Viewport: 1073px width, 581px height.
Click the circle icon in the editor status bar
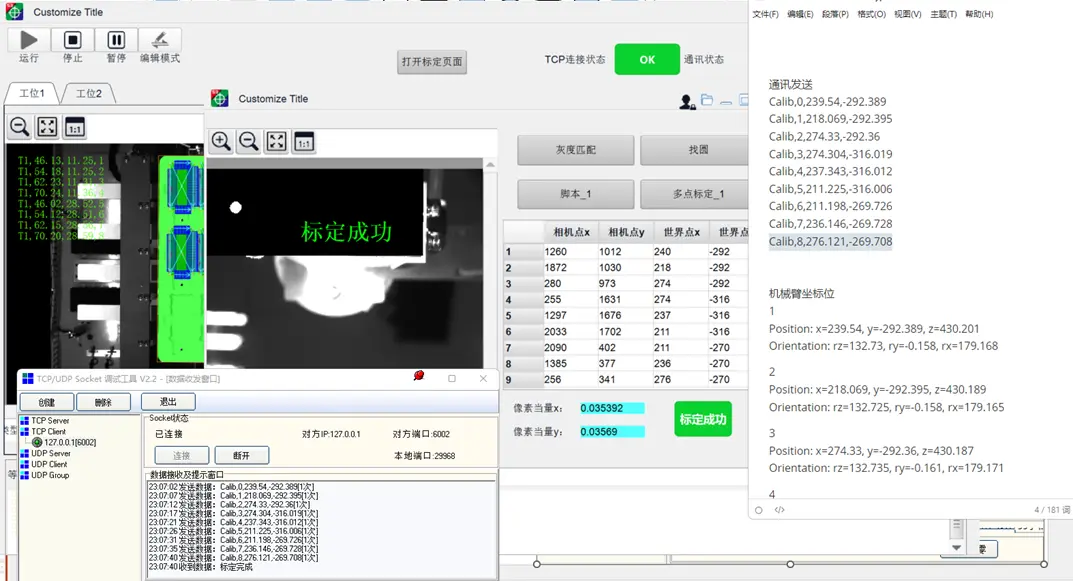pyautogui.click(x=758, y=510)
